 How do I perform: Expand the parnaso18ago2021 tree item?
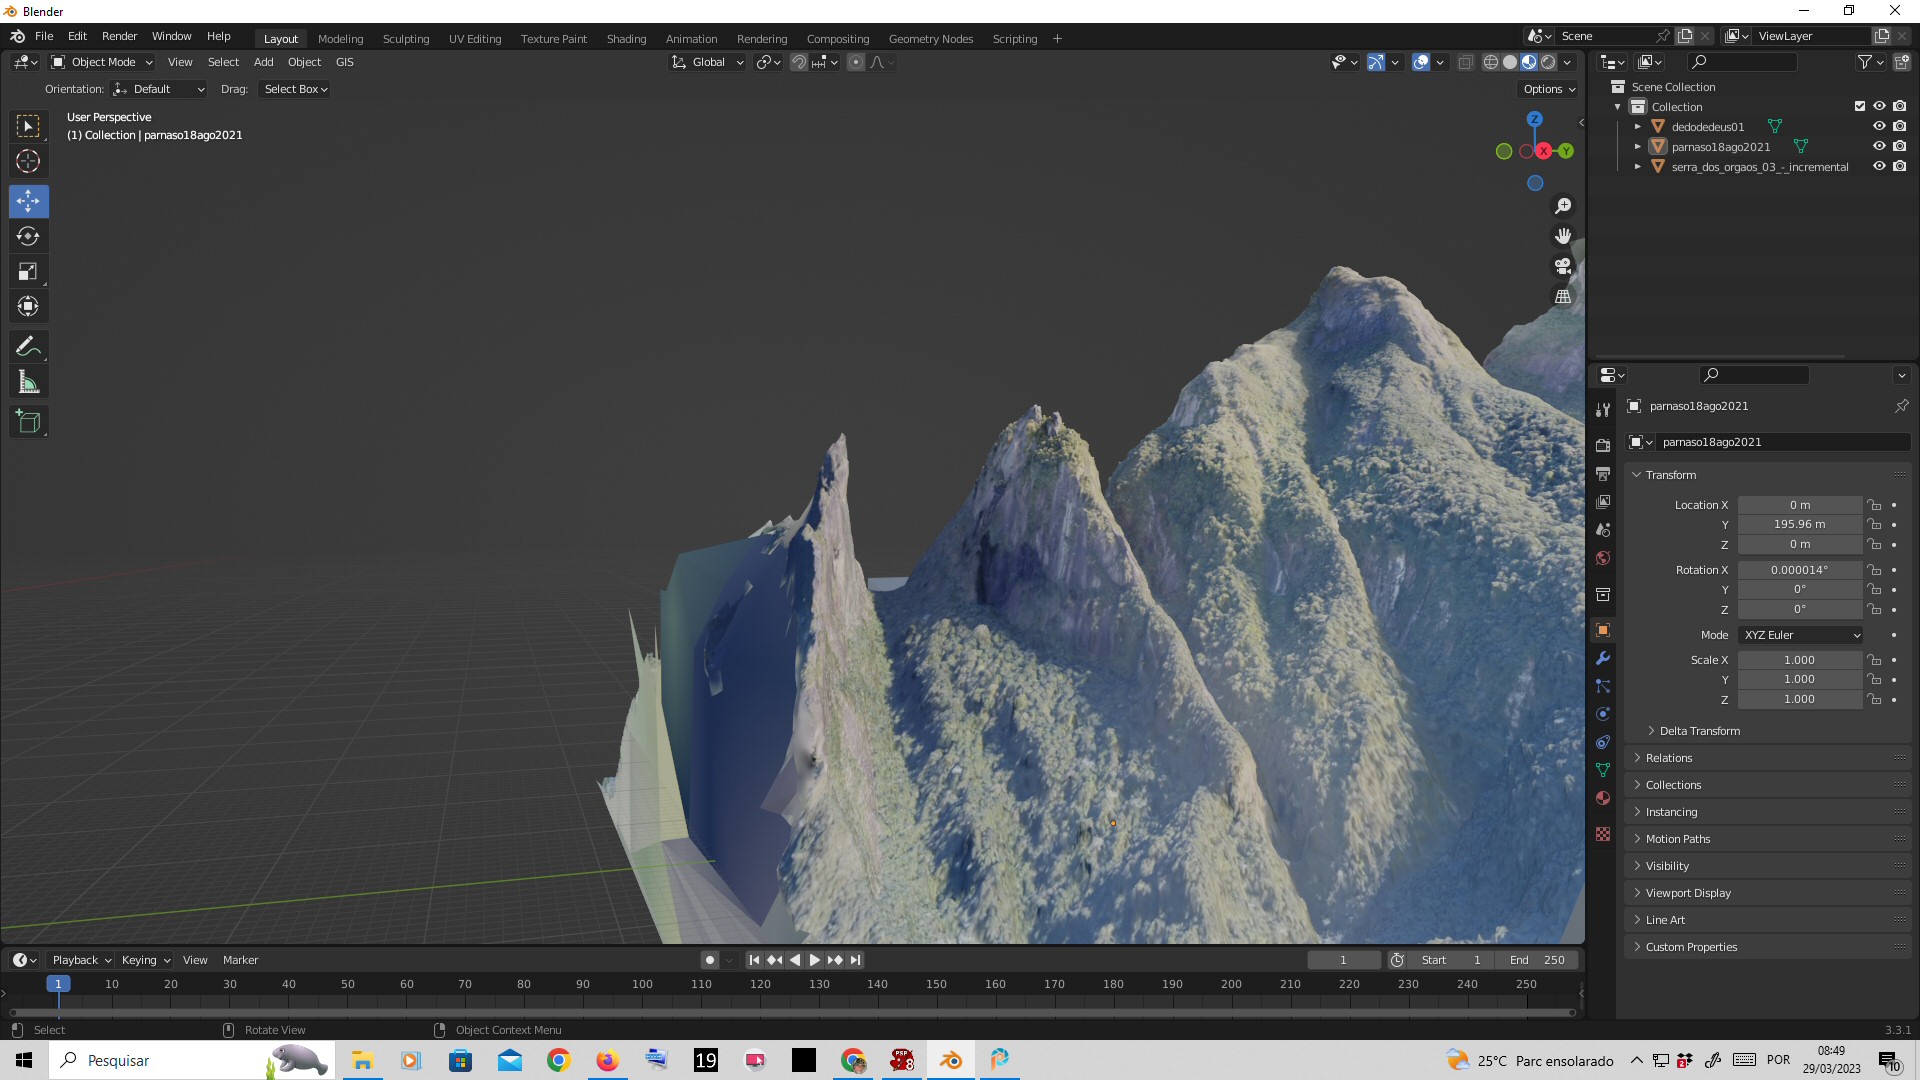coord(1638,147)
